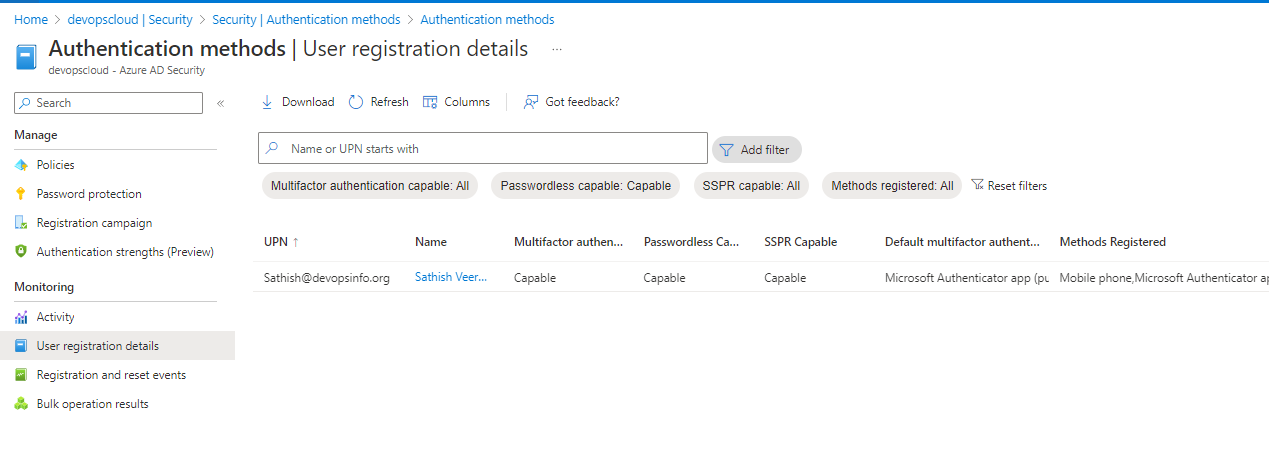Click the Add filter button
Viewport: 1269px width, 461px height.
tap(756, 150)
